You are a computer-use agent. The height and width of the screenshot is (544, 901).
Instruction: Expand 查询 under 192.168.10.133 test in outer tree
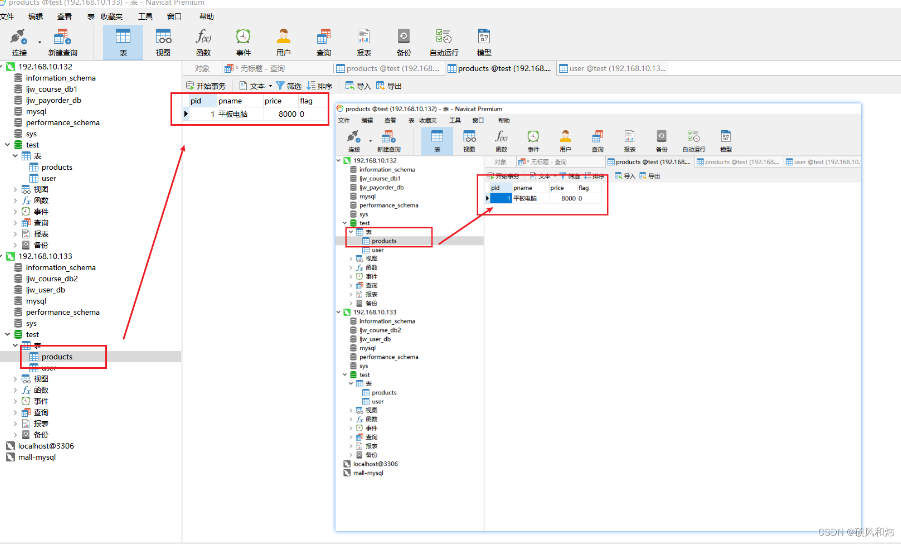coord(15,412)
